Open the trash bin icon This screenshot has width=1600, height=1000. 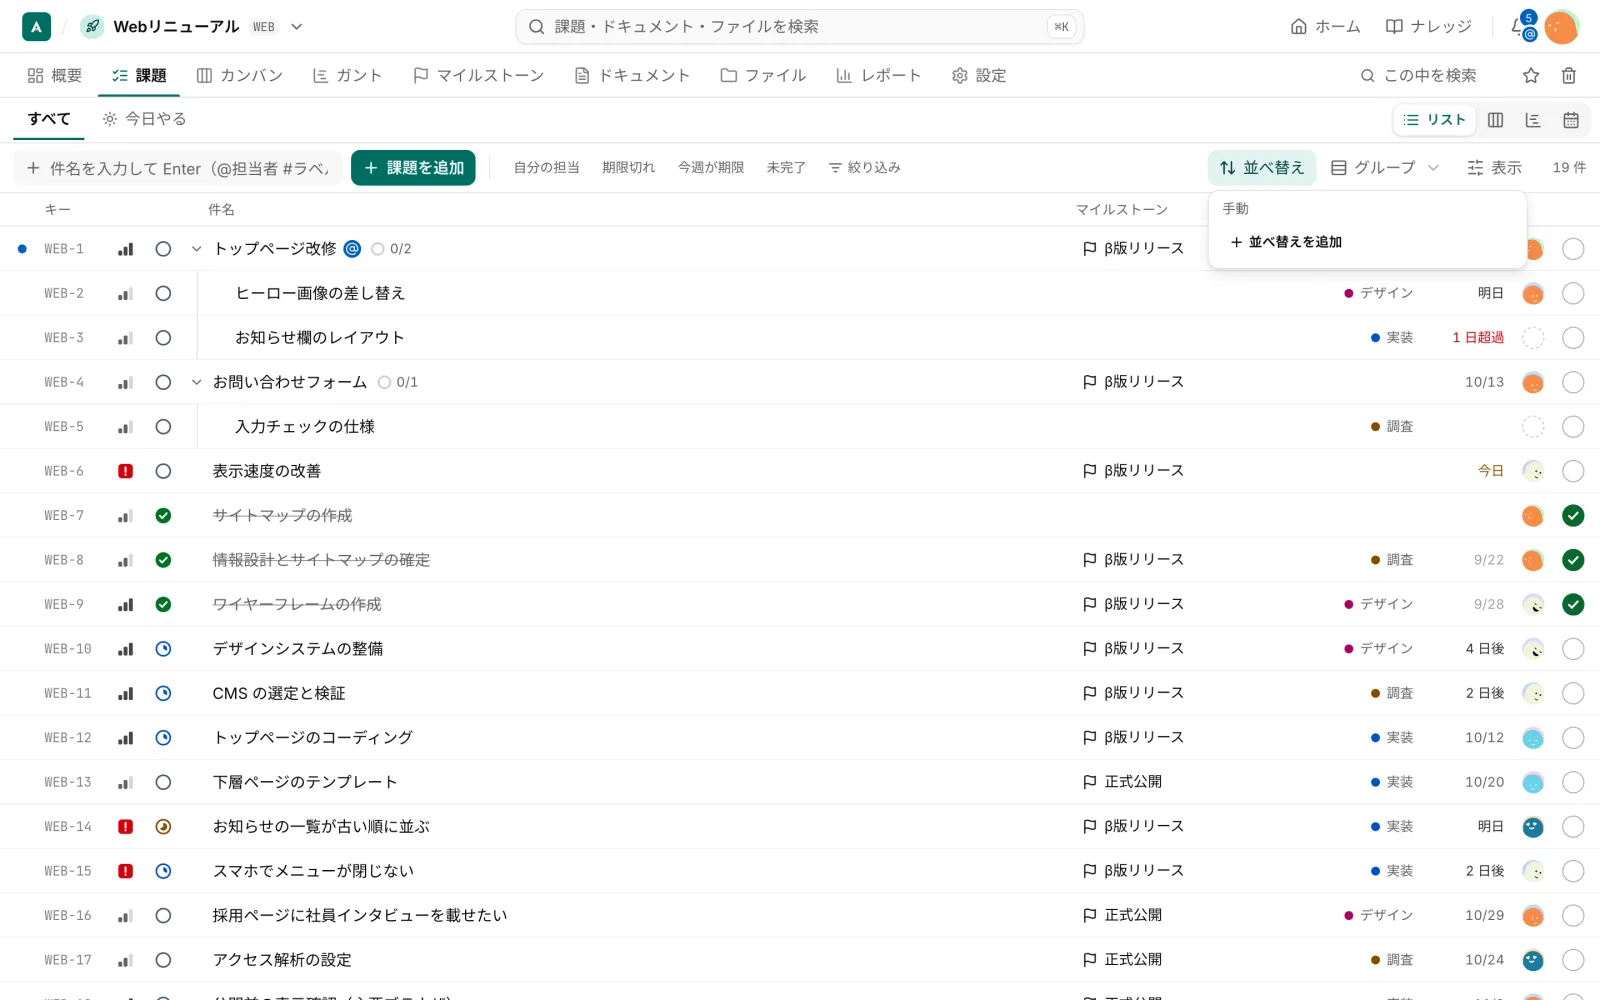tap(1569, 75)
